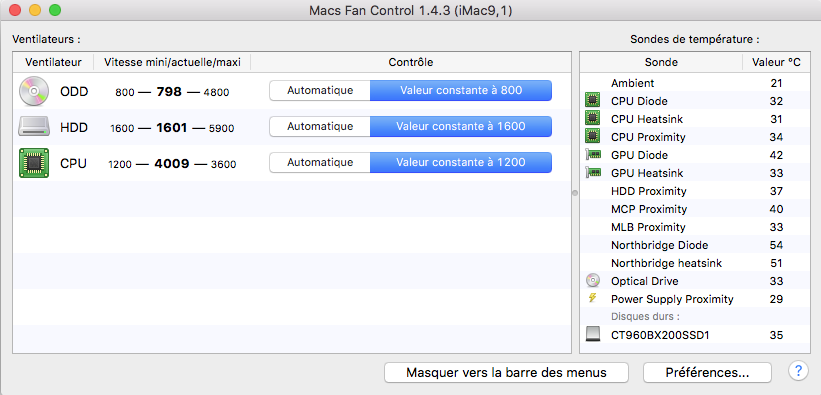The image size is (821, 395).
Task: Select the CT960BX200SSD1 disk label
Action: pos(660,335)
